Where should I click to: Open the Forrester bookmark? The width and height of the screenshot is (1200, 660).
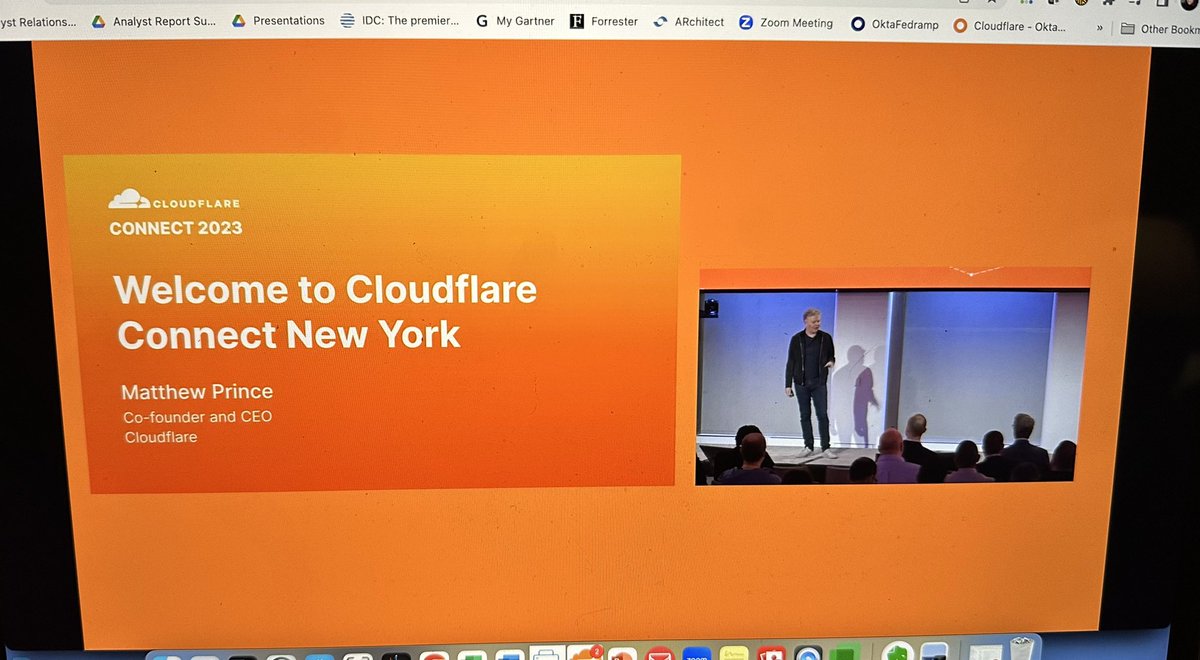click(604, 21)
